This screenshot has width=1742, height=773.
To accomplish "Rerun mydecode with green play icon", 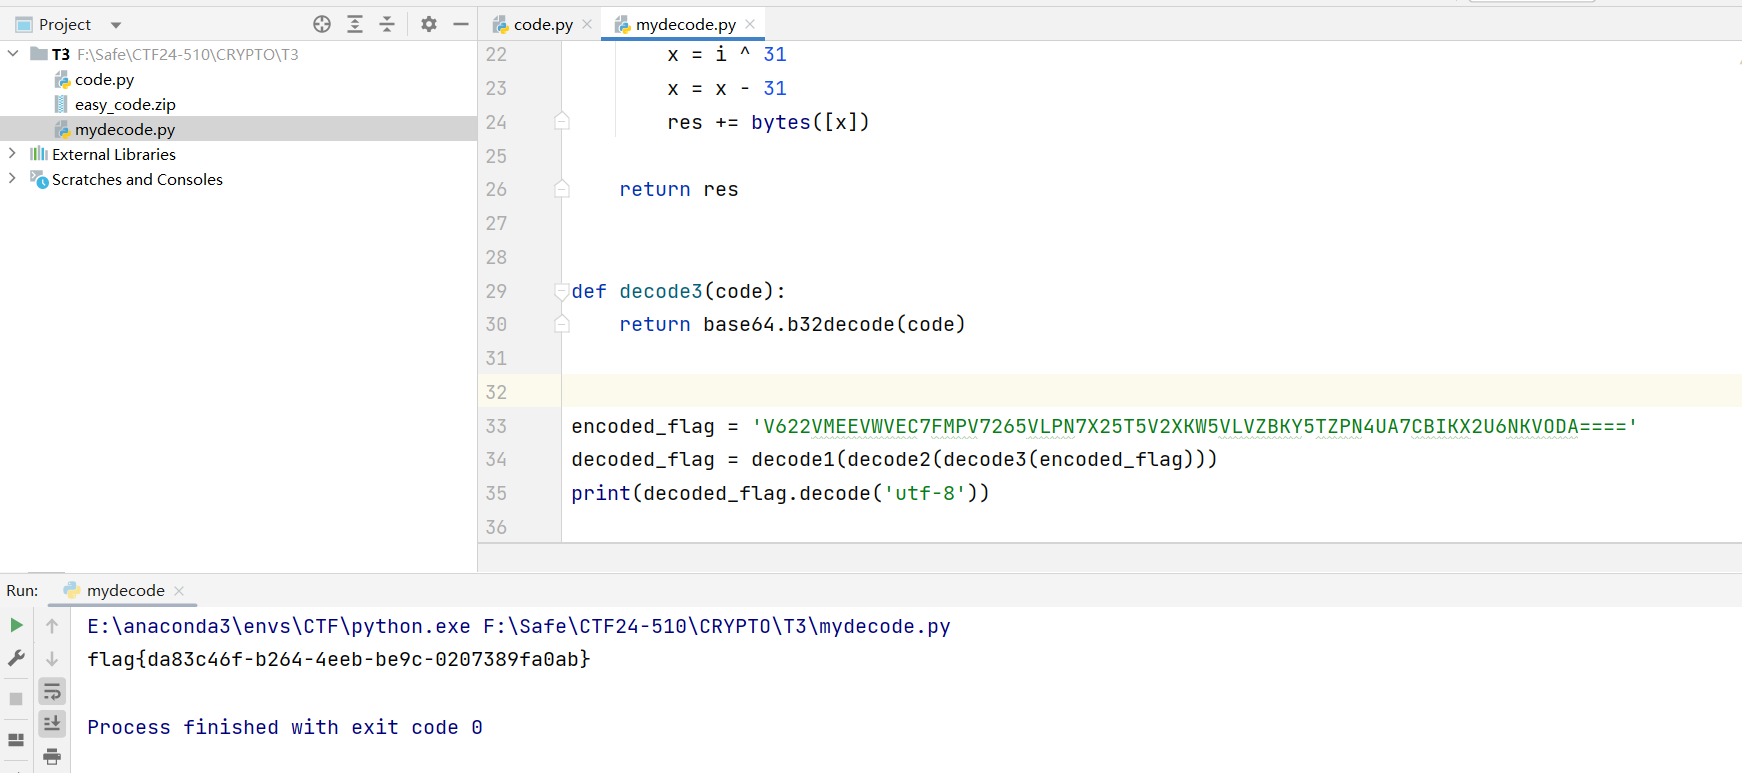I will pyautogui.click(x=16, y=625).
